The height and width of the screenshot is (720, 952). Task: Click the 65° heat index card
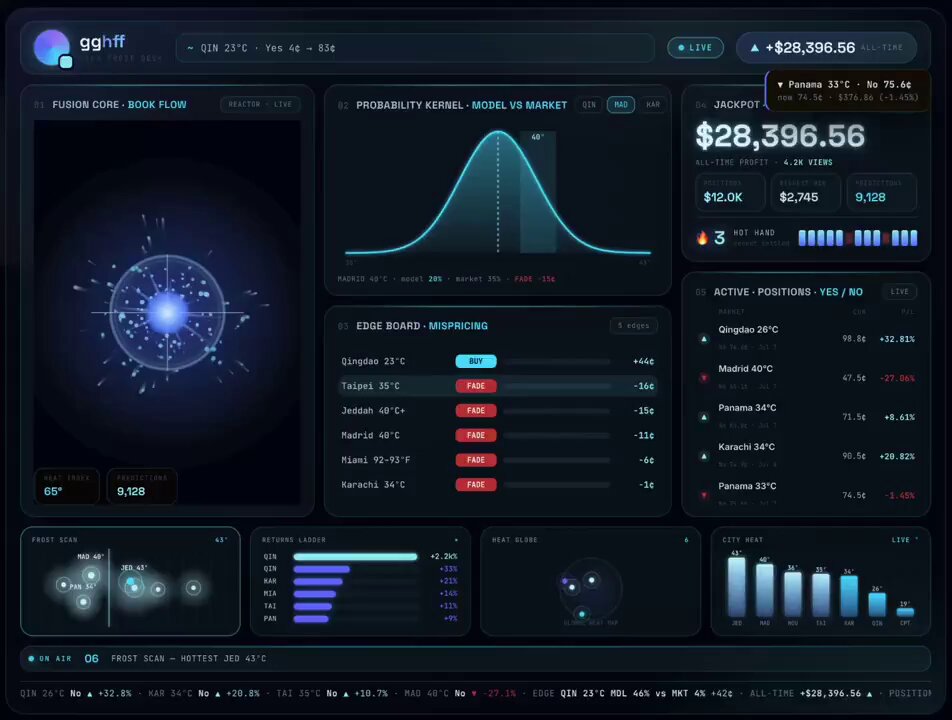tap(67, 486)
